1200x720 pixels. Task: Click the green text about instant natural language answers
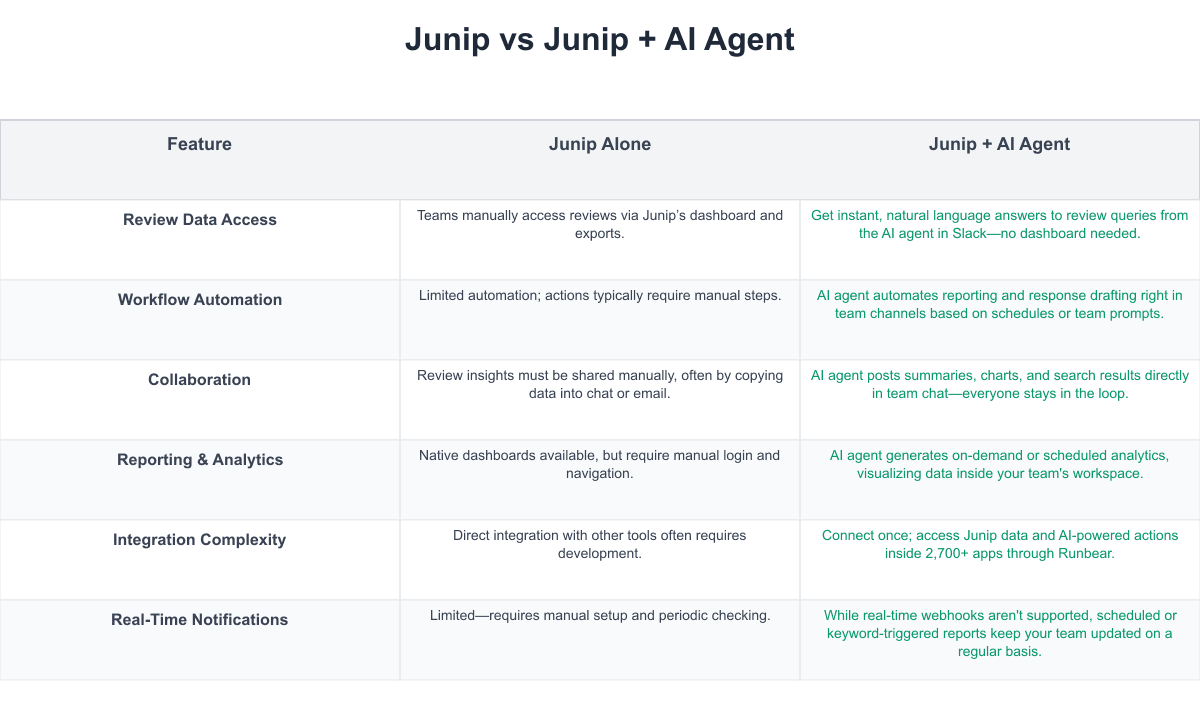pos(999,224)
